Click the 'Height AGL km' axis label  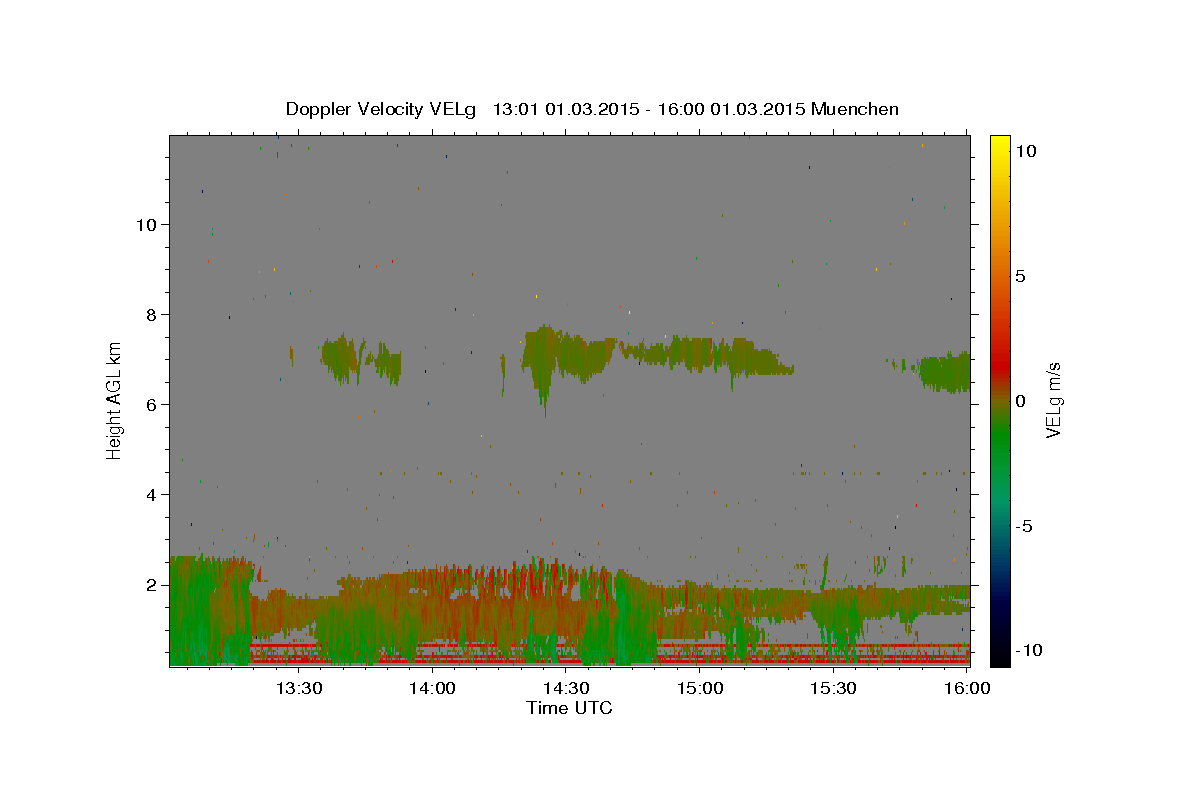tap(115, 400)
